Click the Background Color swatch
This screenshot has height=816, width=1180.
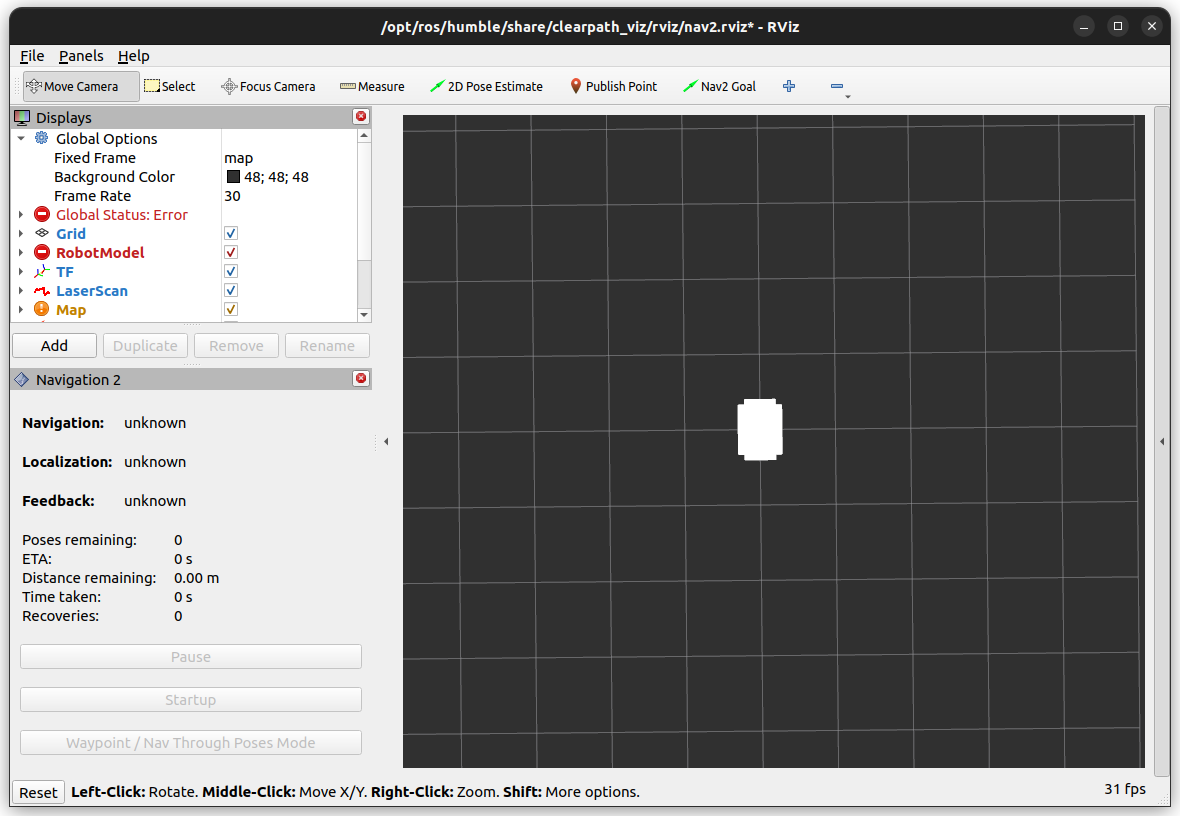click(233, 177)
